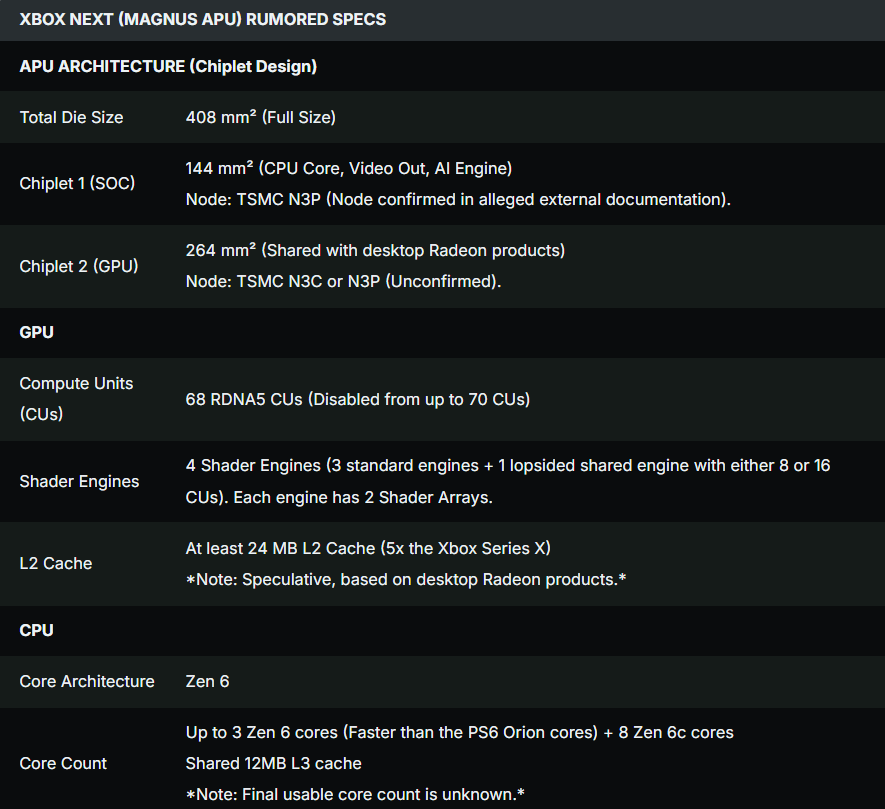Select the GPU section header

pos(37,333)
